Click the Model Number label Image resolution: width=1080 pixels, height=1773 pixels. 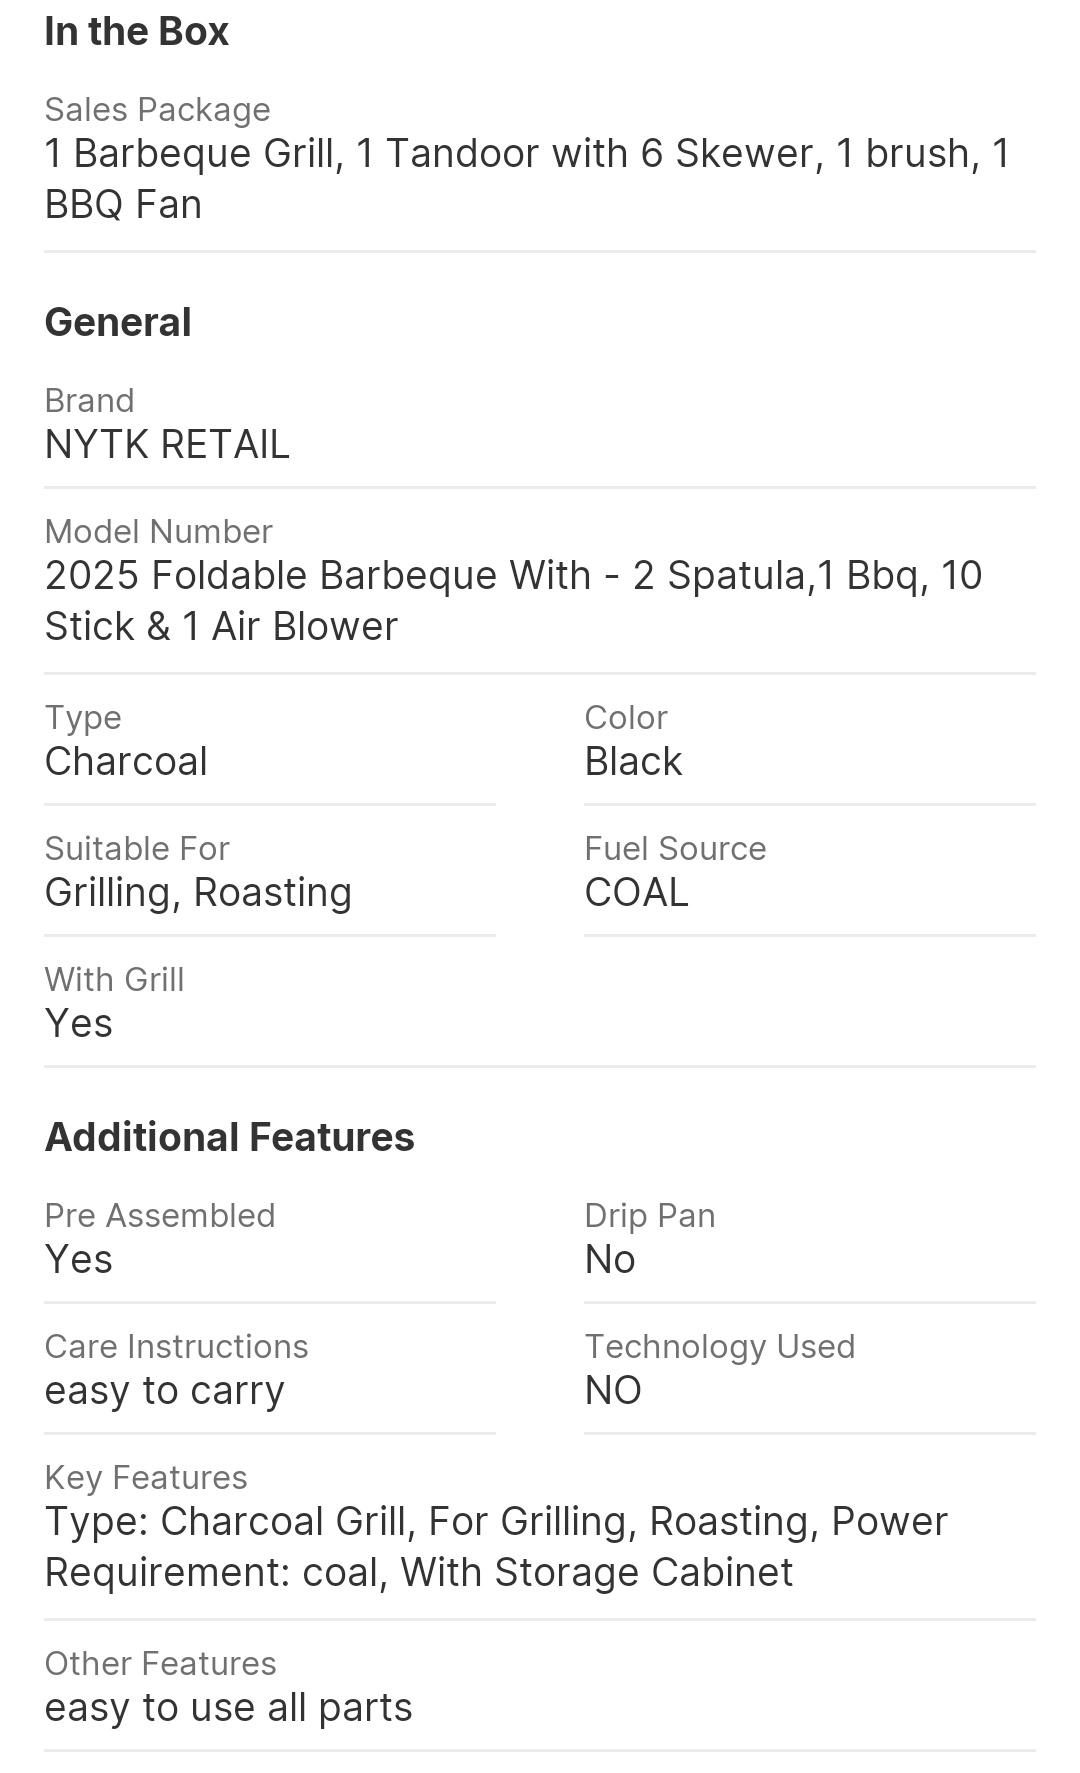tap(158, 531)
